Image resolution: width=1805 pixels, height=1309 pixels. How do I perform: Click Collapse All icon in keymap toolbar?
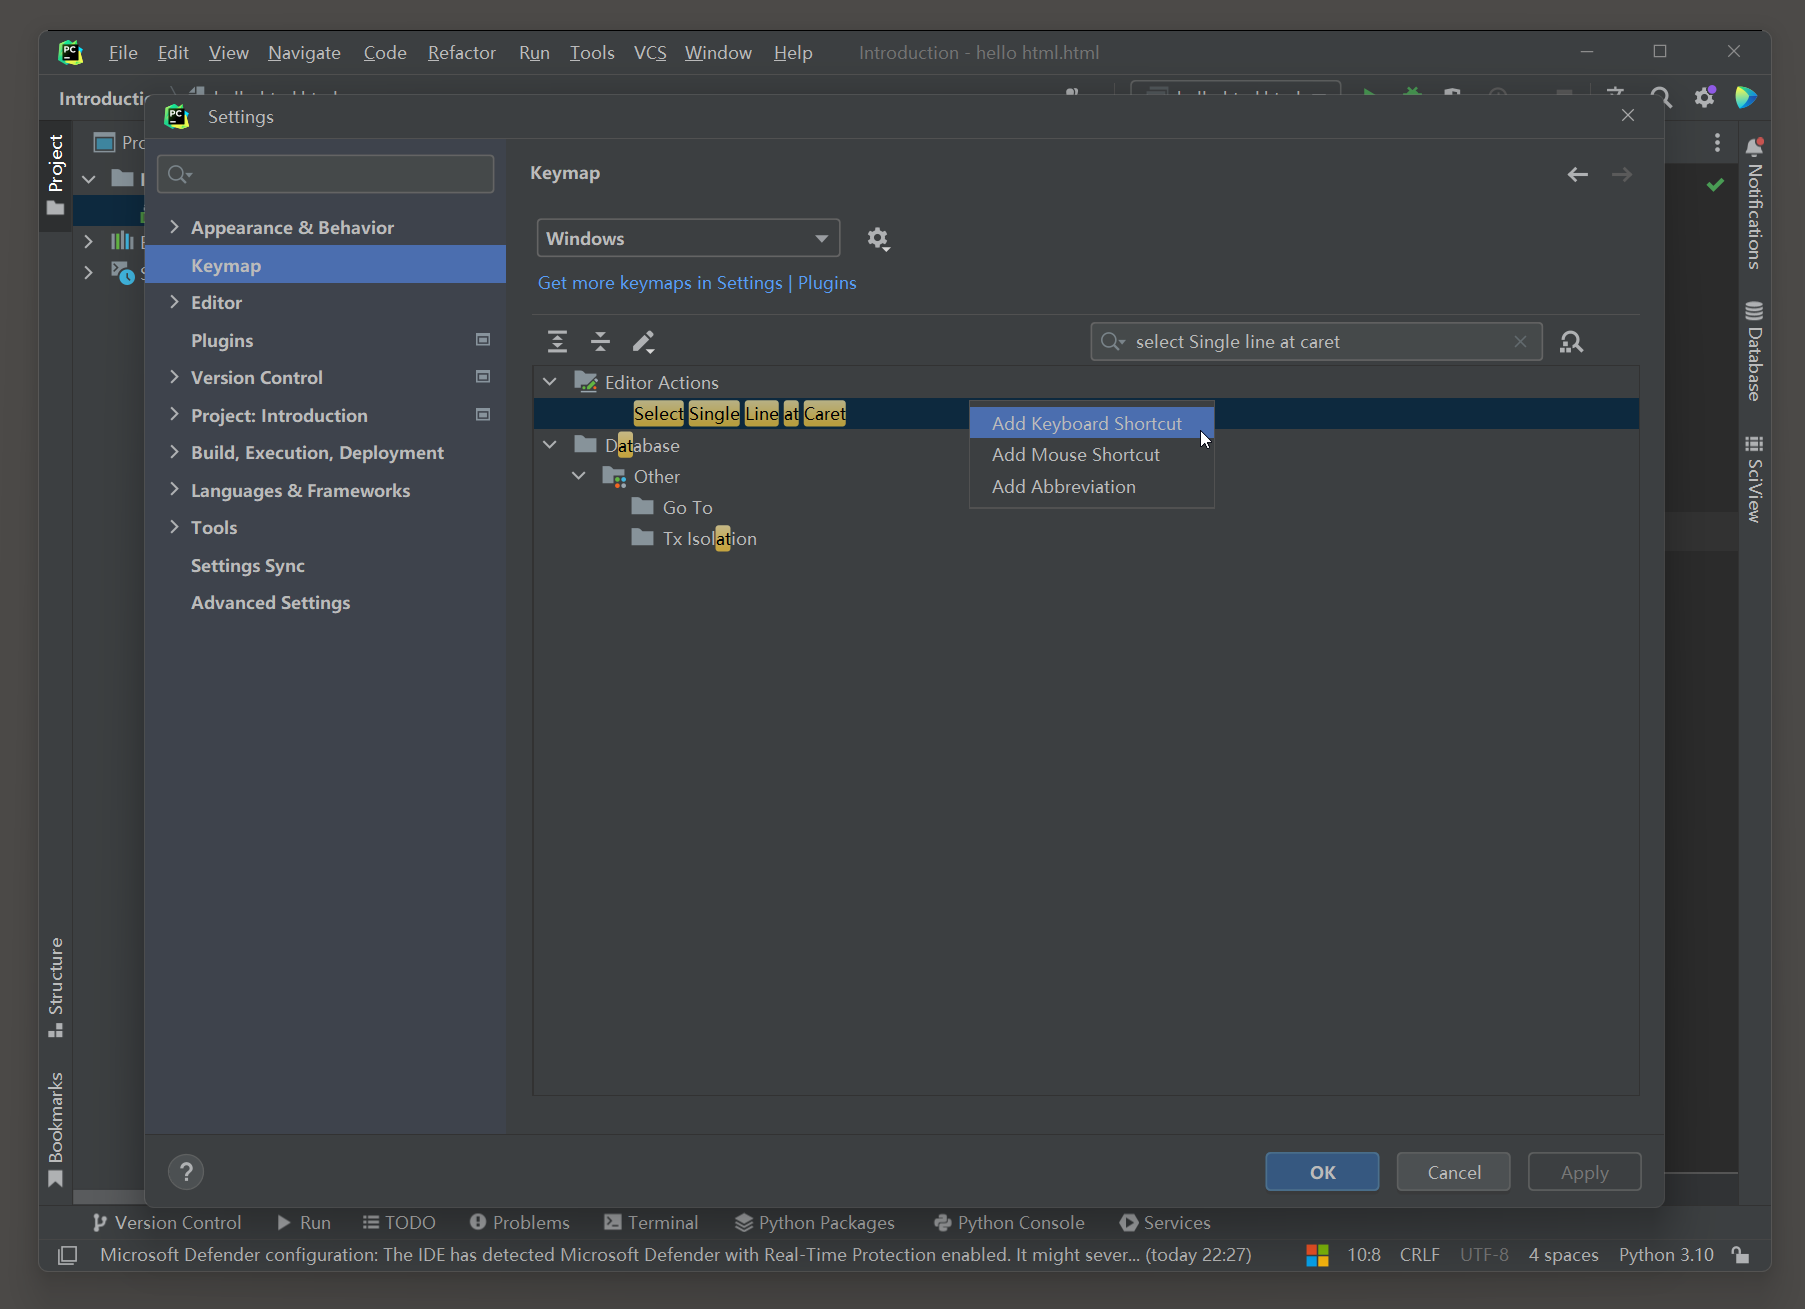point(600,342)
